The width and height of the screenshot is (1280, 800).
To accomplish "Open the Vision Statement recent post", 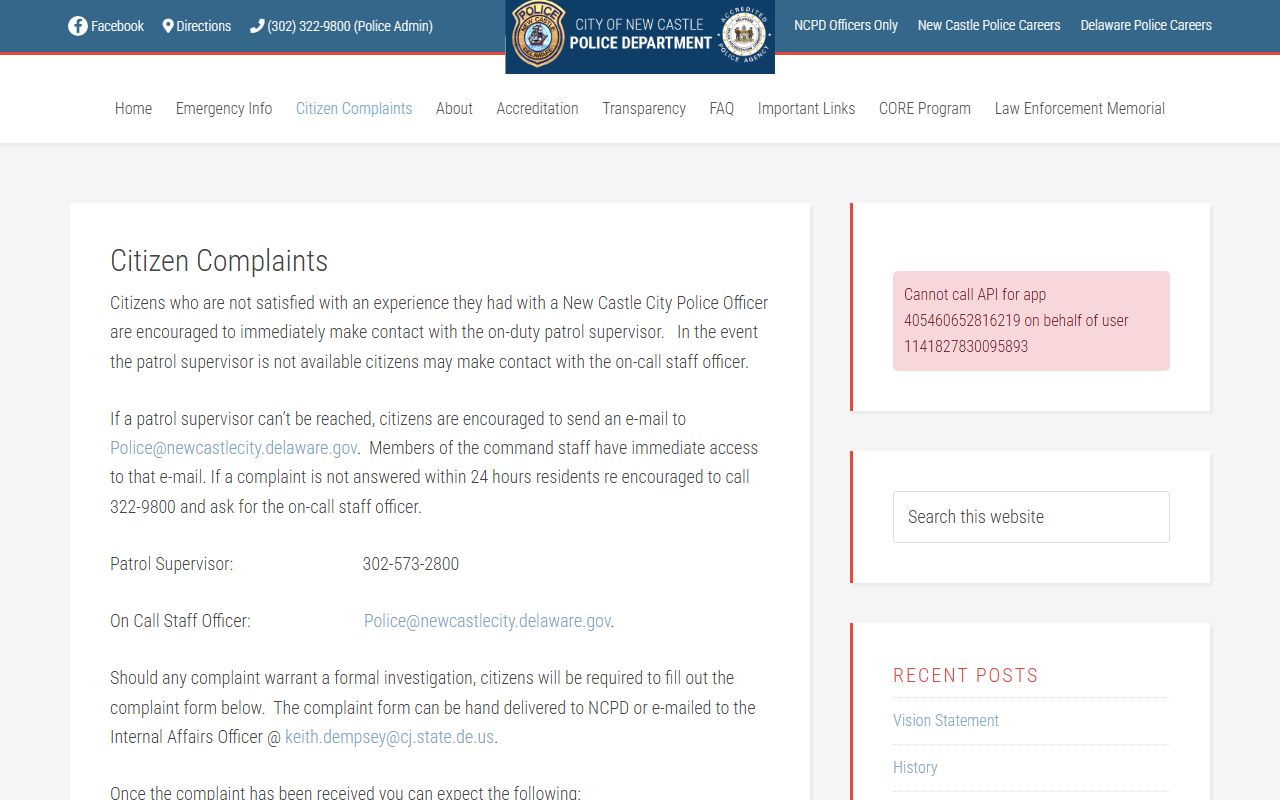I will pyautogui.click(x=946, y=720).
